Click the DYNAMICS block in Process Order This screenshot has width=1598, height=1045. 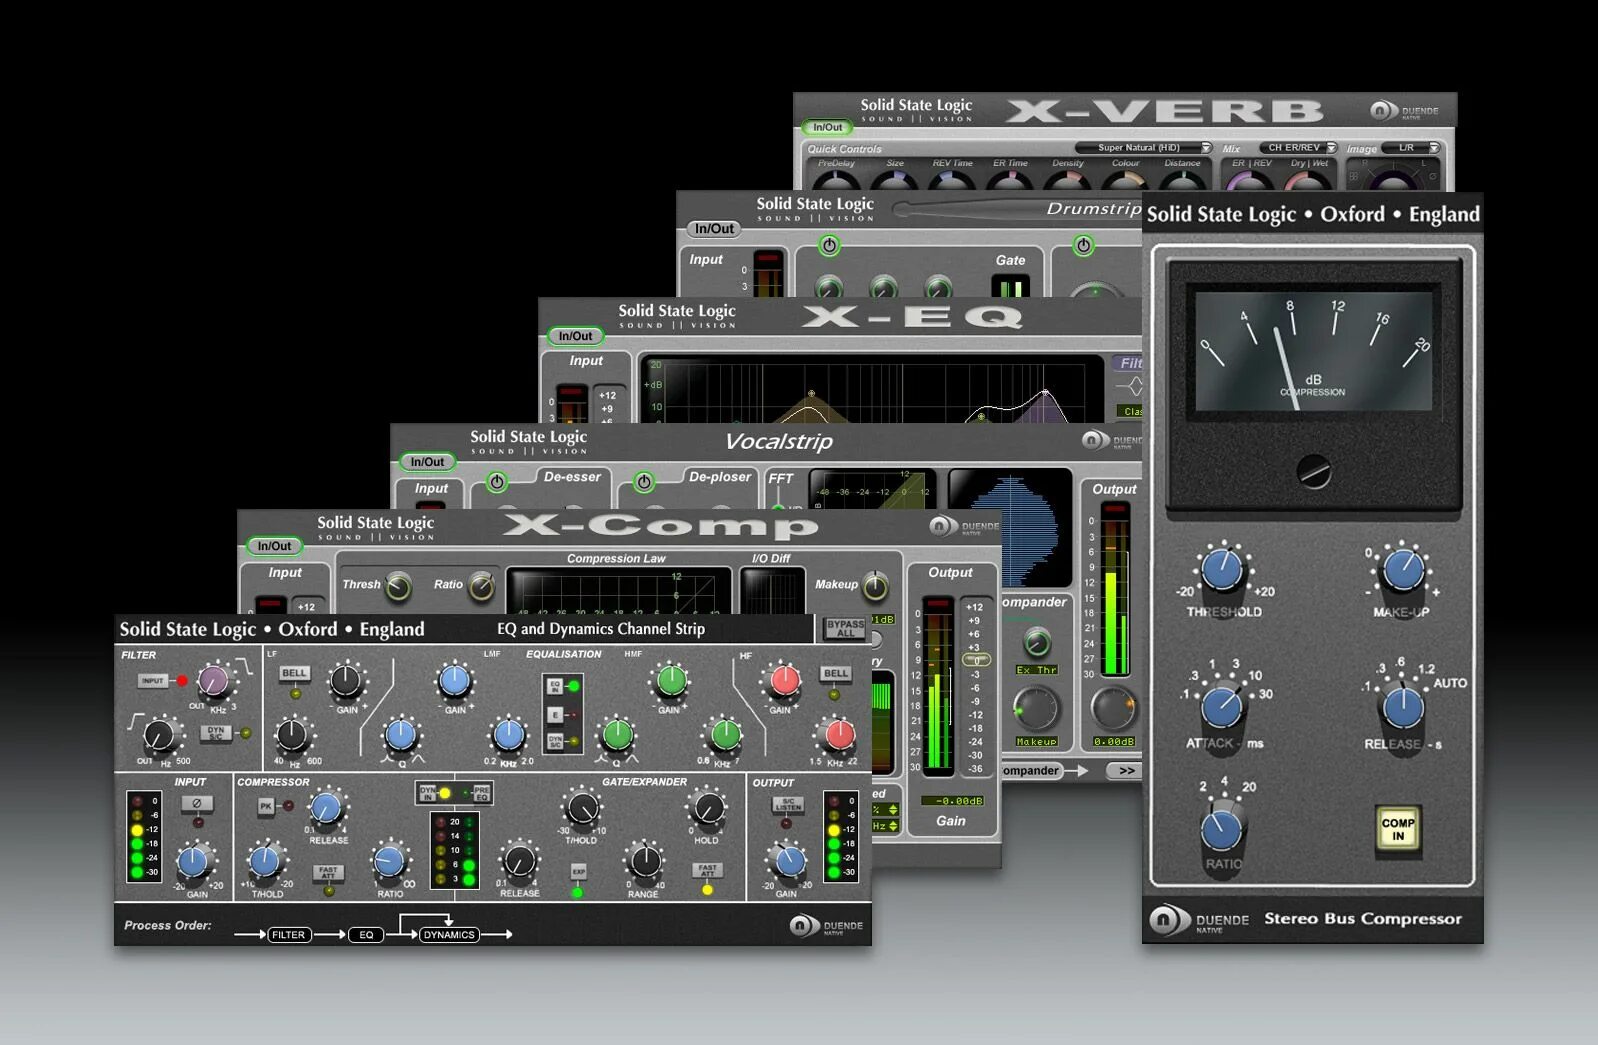coord(449,935)
